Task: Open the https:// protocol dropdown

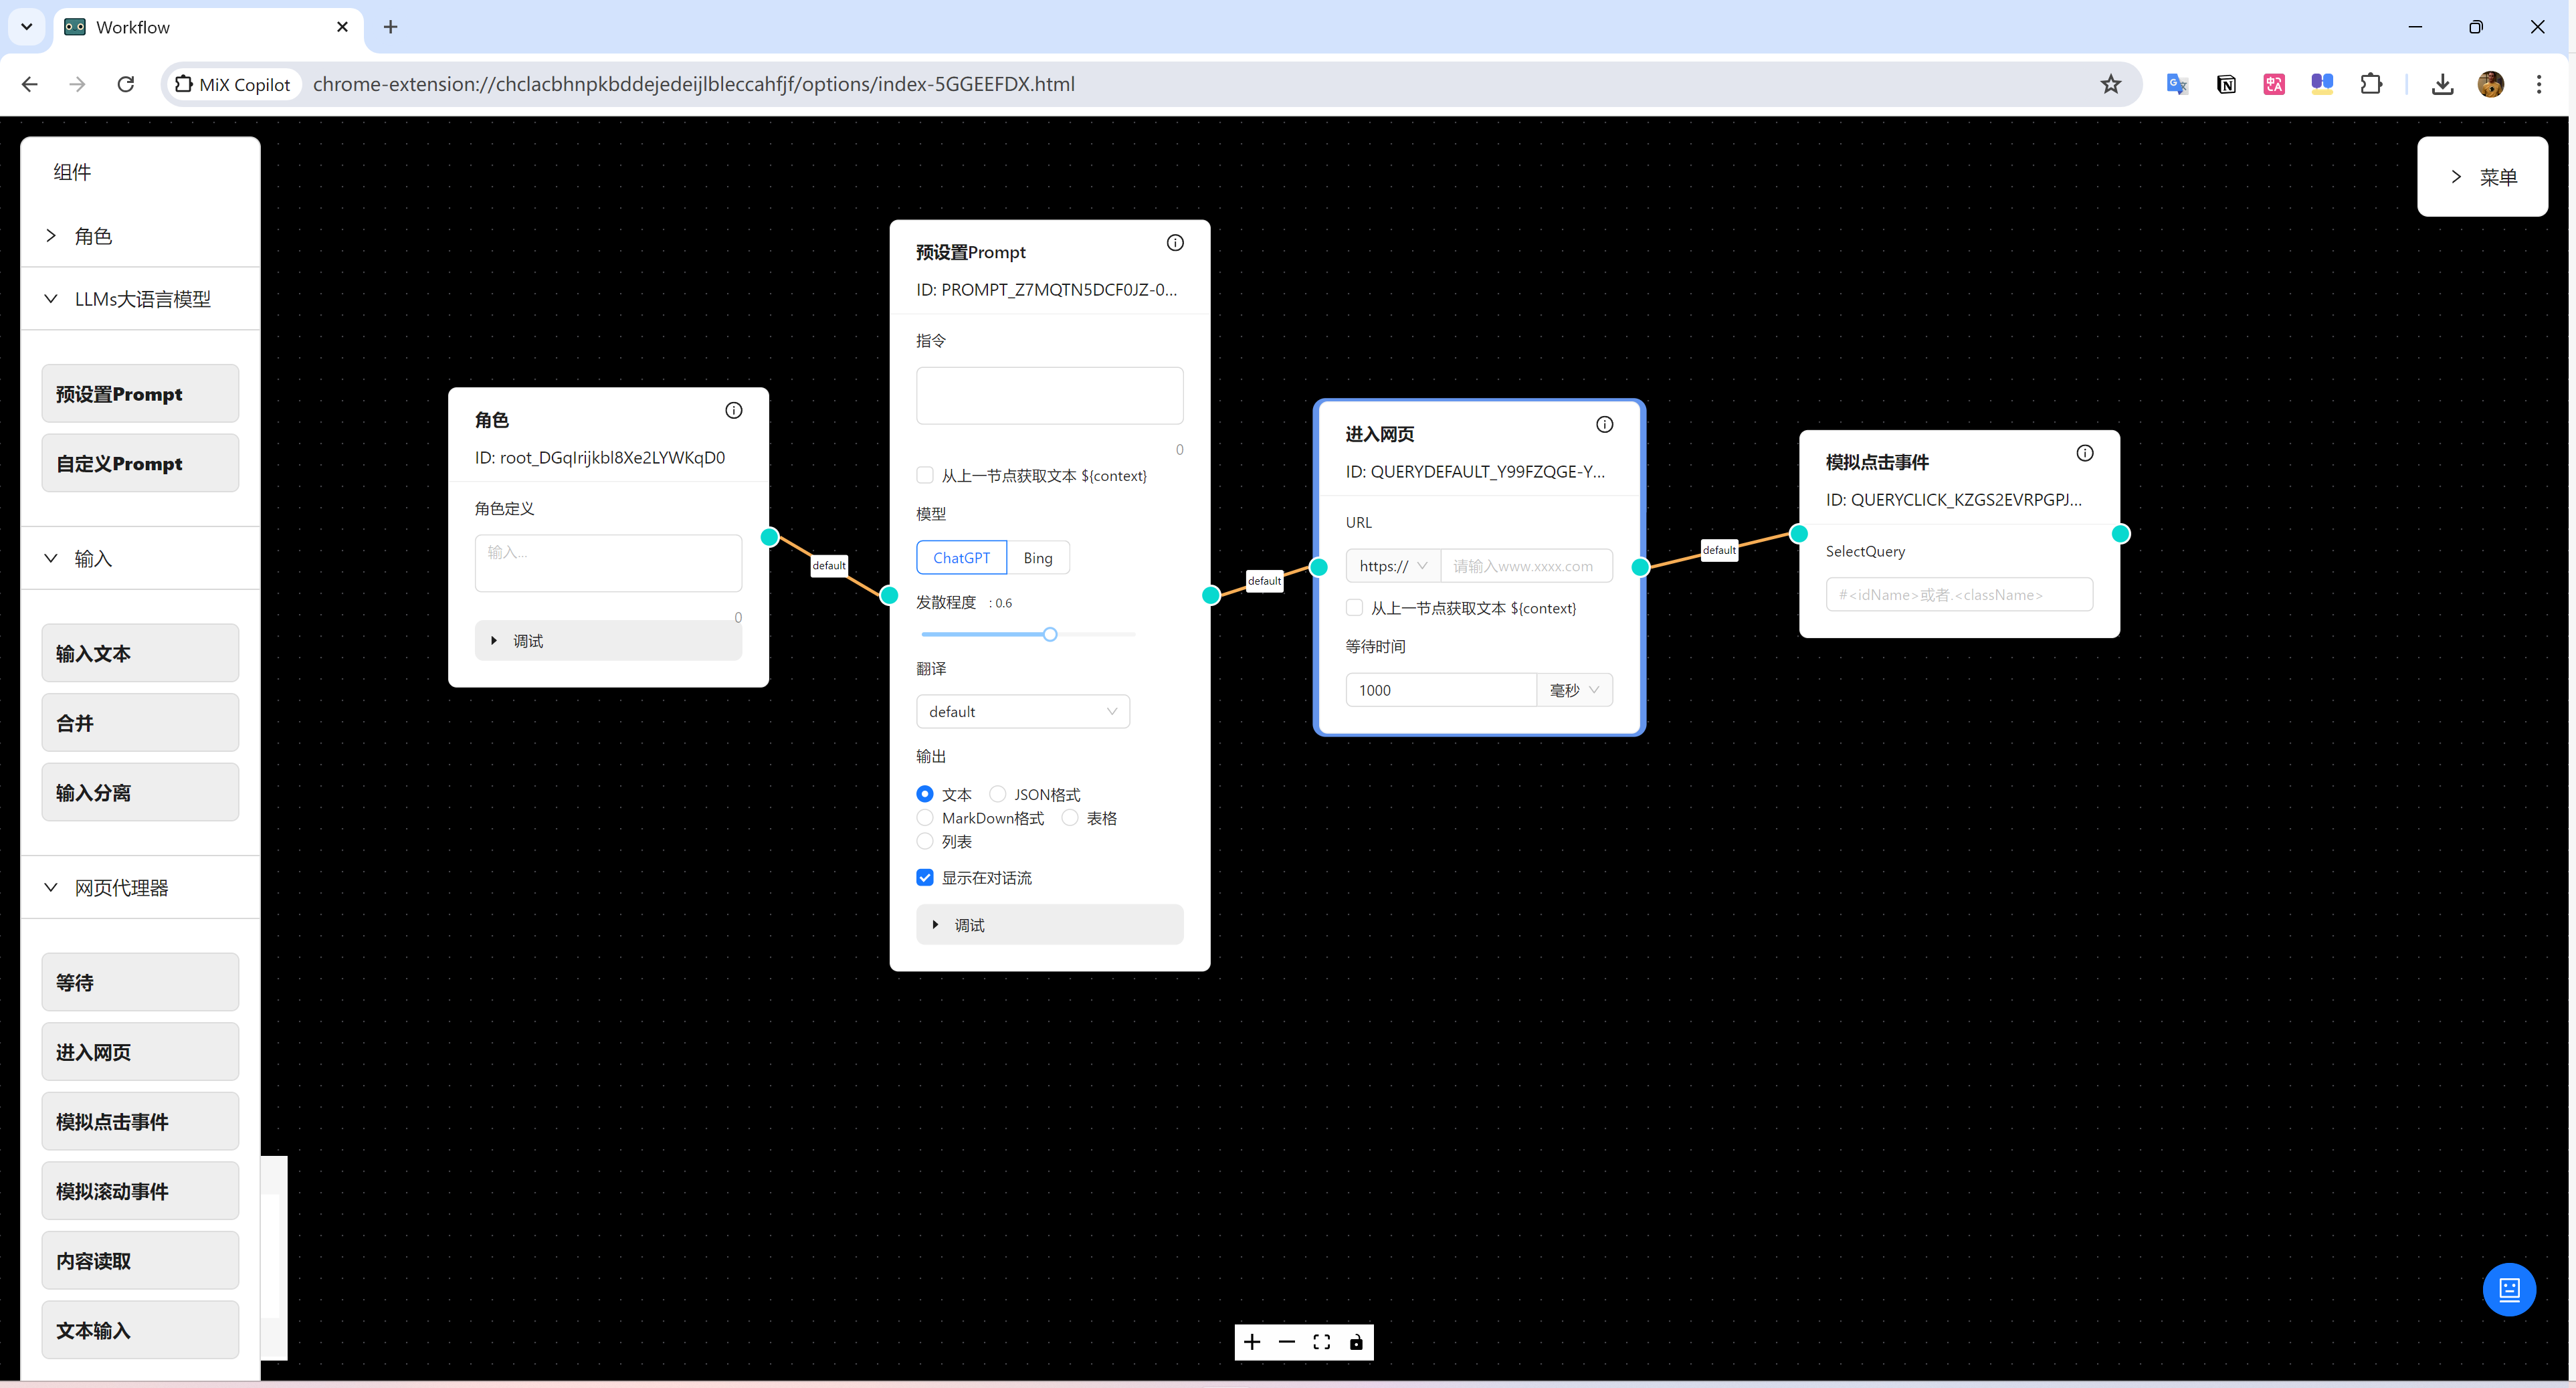Action: (1392, 566)
